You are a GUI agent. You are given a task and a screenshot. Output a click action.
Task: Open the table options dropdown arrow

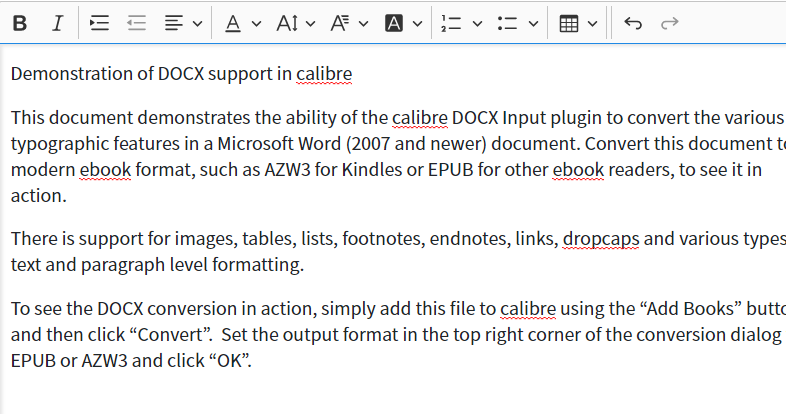pos(593,24)
